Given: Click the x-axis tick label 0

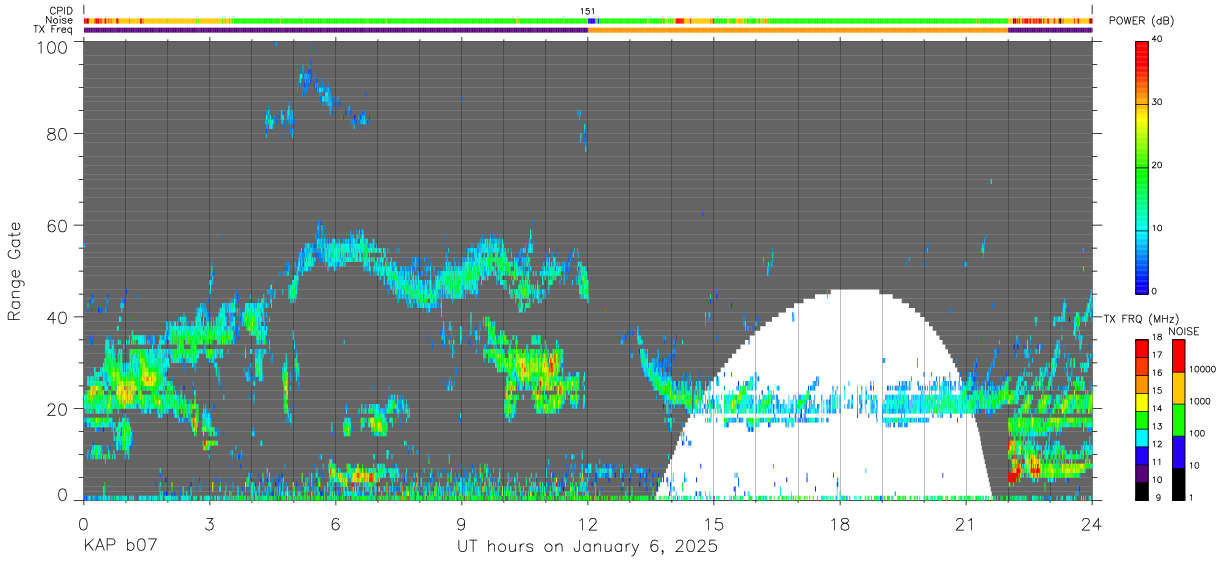Looking at the screenshot, I should pyautogui.click(x=83, y=522).
